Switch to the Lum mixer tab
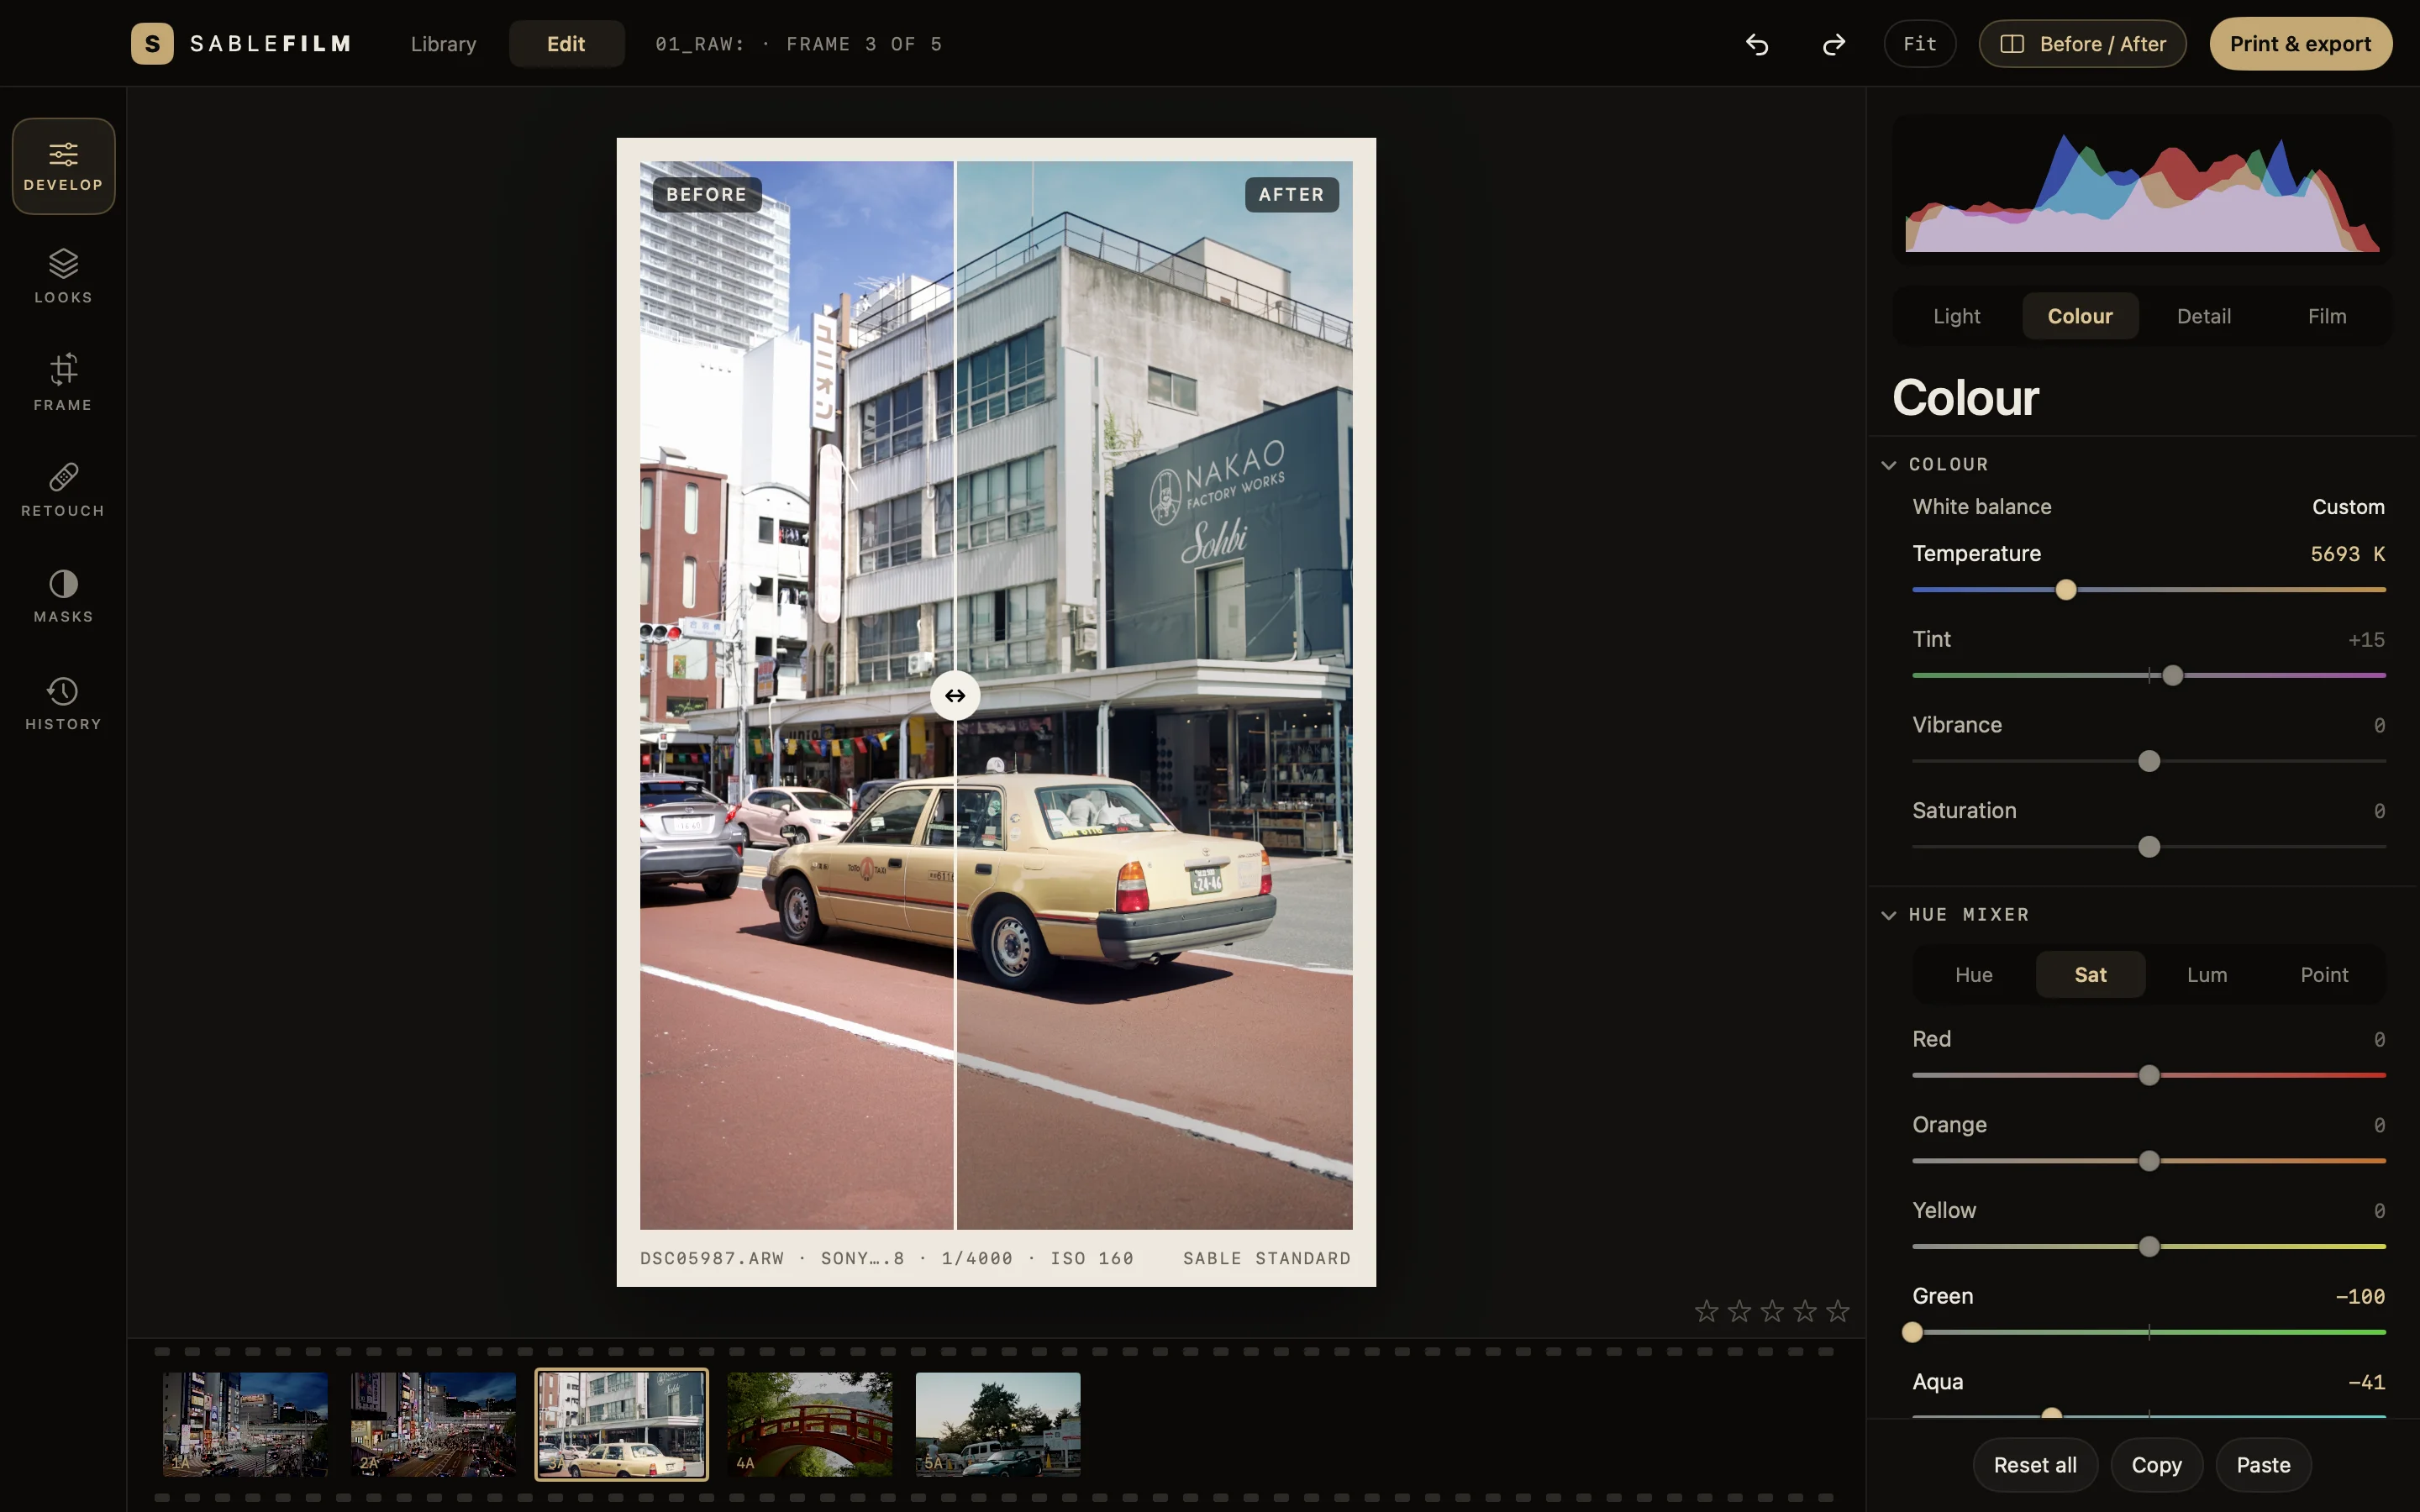The image size is (2420, 1512). pos(2206,974)
